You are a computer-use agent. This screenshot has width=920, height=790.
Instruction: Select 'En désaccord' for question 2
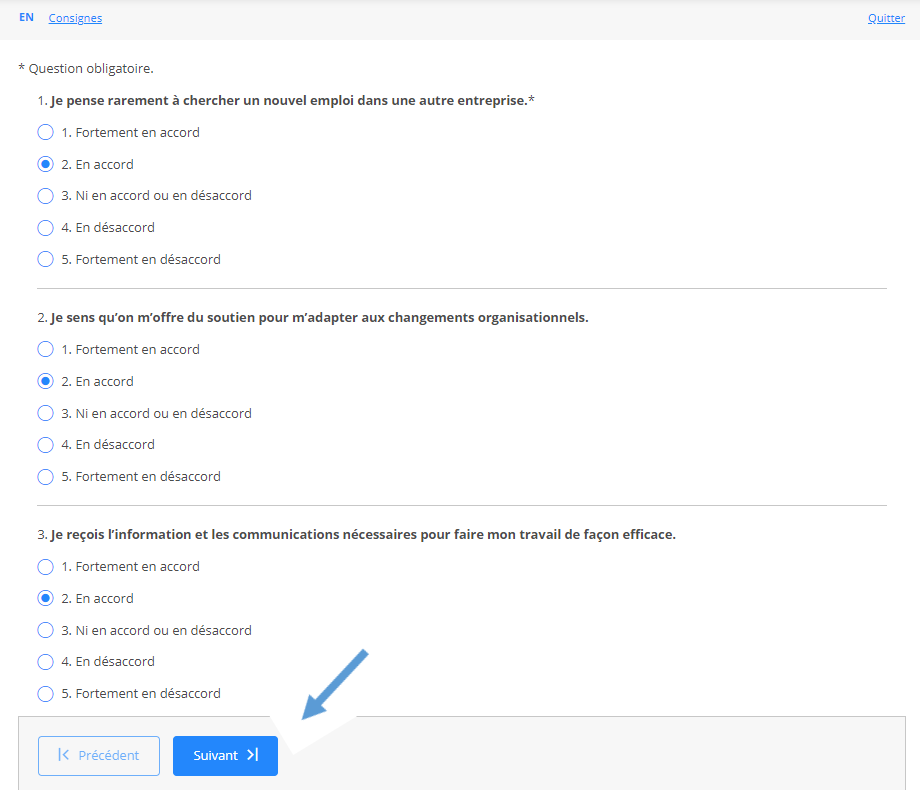(45, 445)
